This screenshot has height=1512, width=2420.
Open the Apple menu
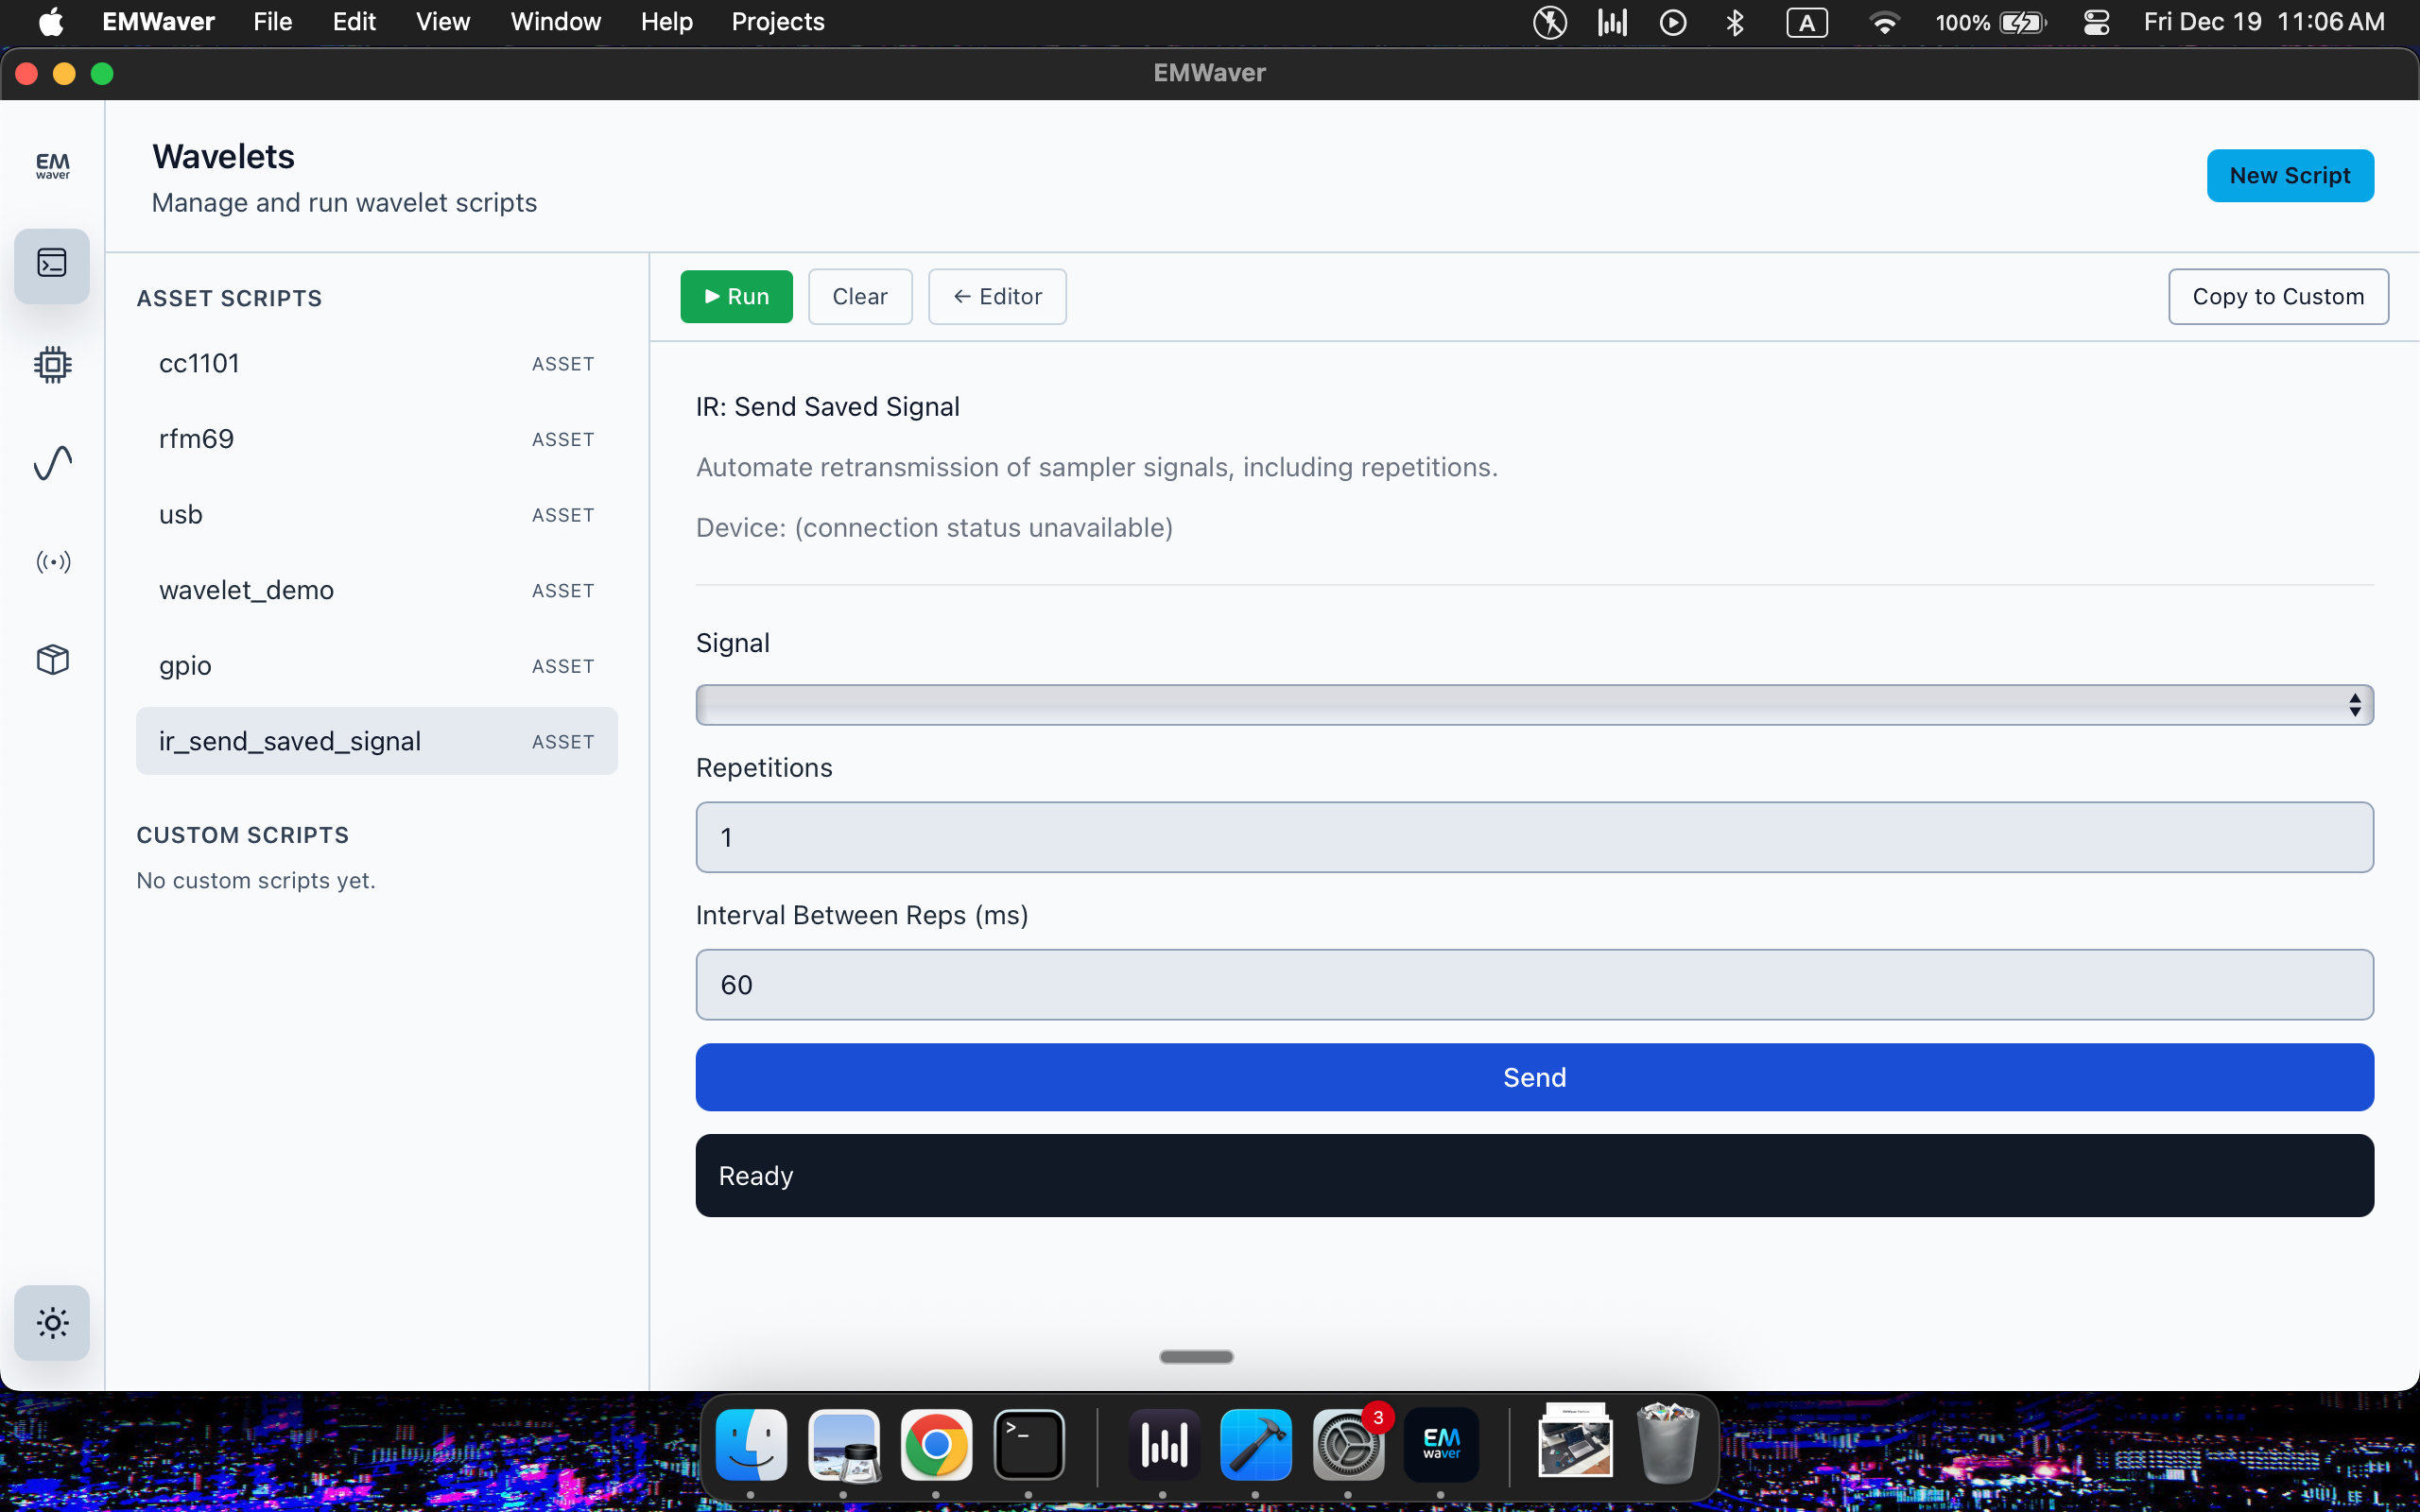tap(51, 22)
